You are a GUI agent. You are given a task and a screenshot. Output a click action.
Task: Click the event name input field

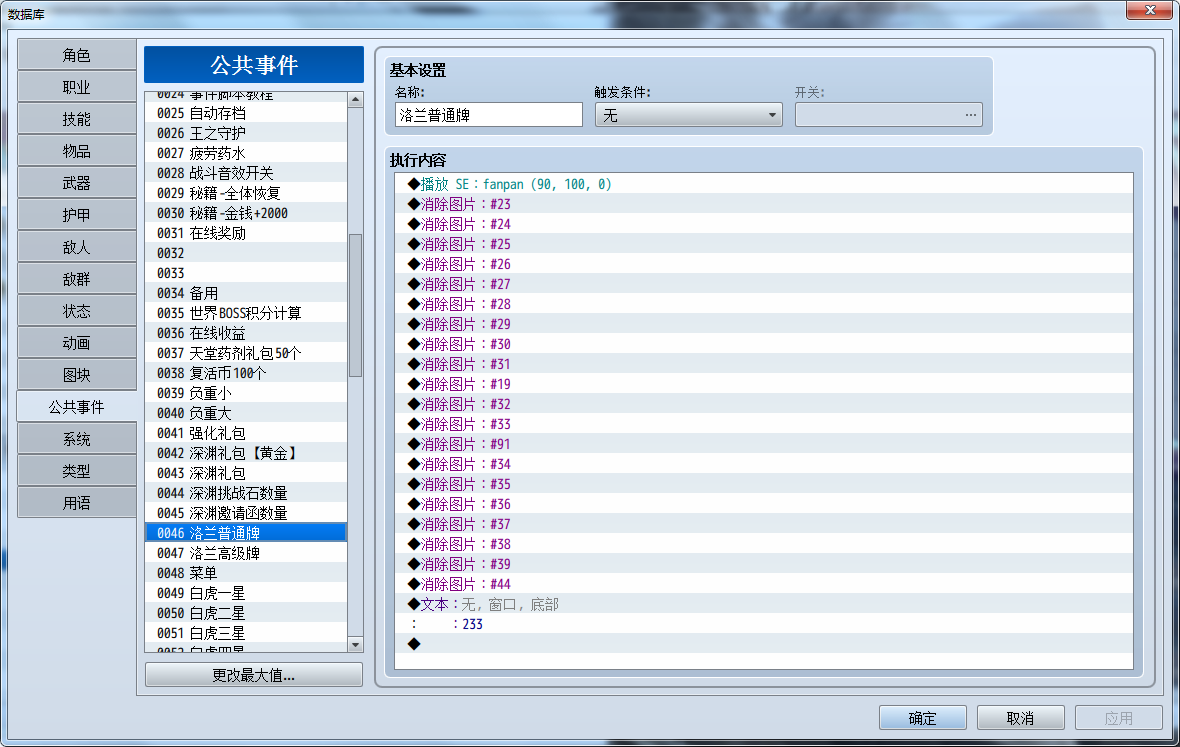(x=488, y=115)
